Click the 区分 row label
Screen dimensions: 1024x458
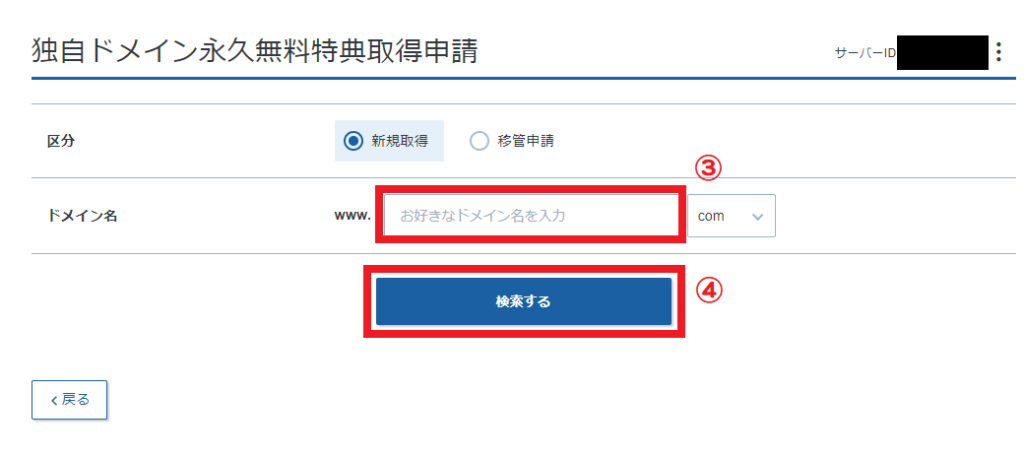tap(61, 141)
